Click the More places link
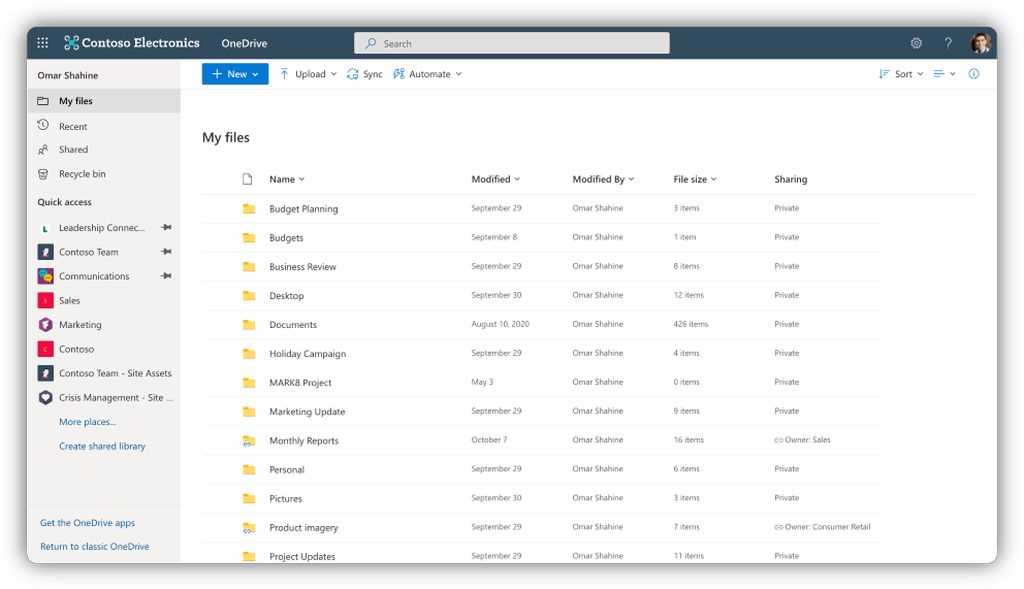 (x=88, y=422)
